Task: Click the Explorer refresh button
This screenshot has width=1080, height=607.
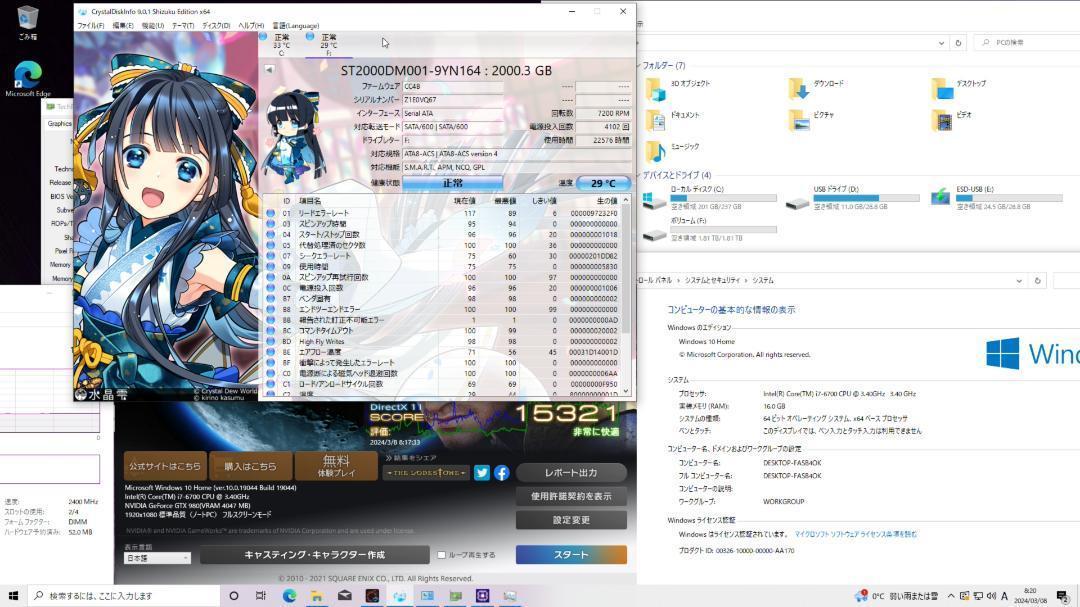Action: tap(958, 43)
